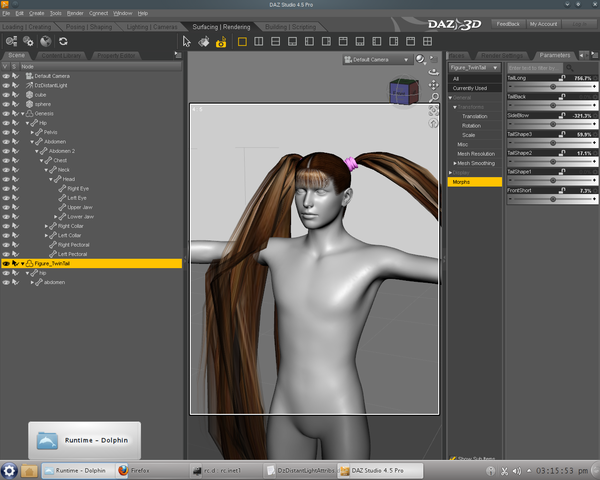Image resolution: width=600 pixels, height=480 pixels.
Task: Click the orbit camera icon beside viewport
Action: tap(434, 72)
